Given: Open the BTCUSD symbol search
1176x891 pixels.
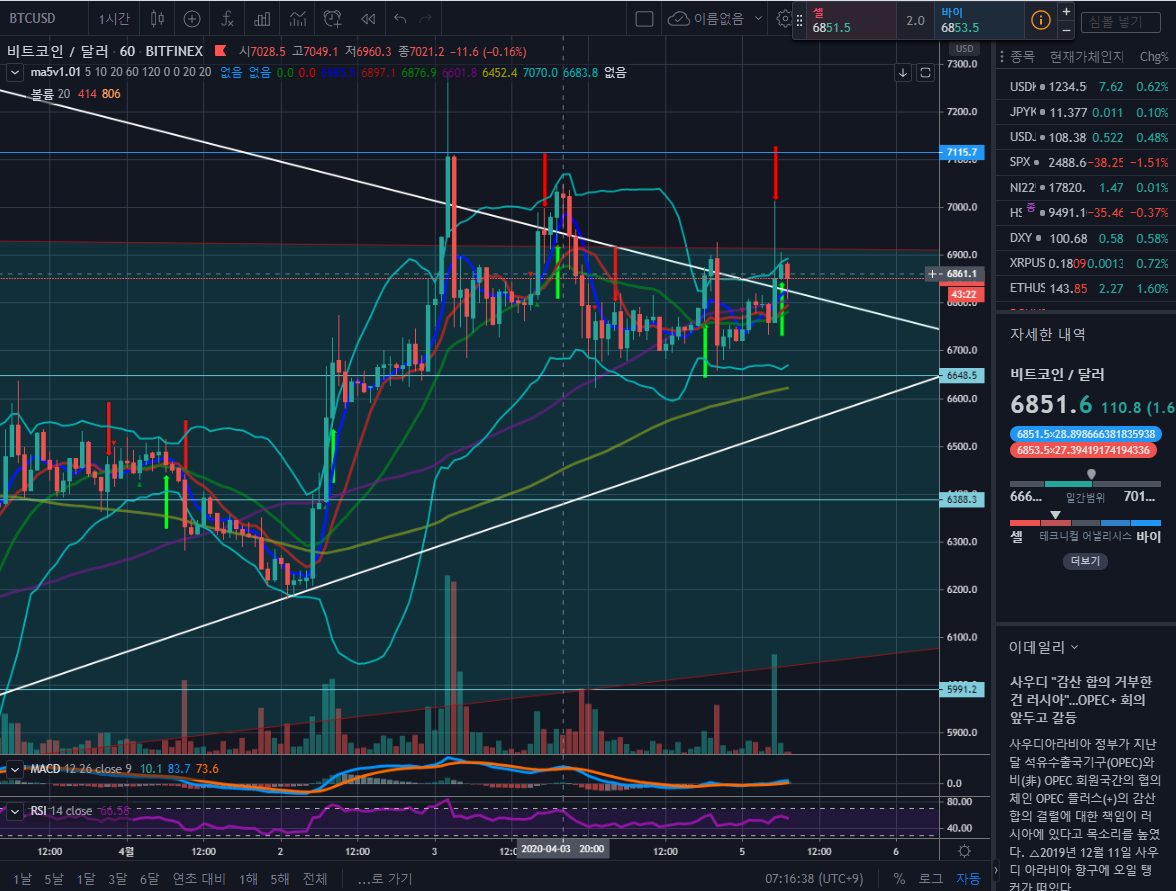Looking at the screenshot, I should pos(32,19).
